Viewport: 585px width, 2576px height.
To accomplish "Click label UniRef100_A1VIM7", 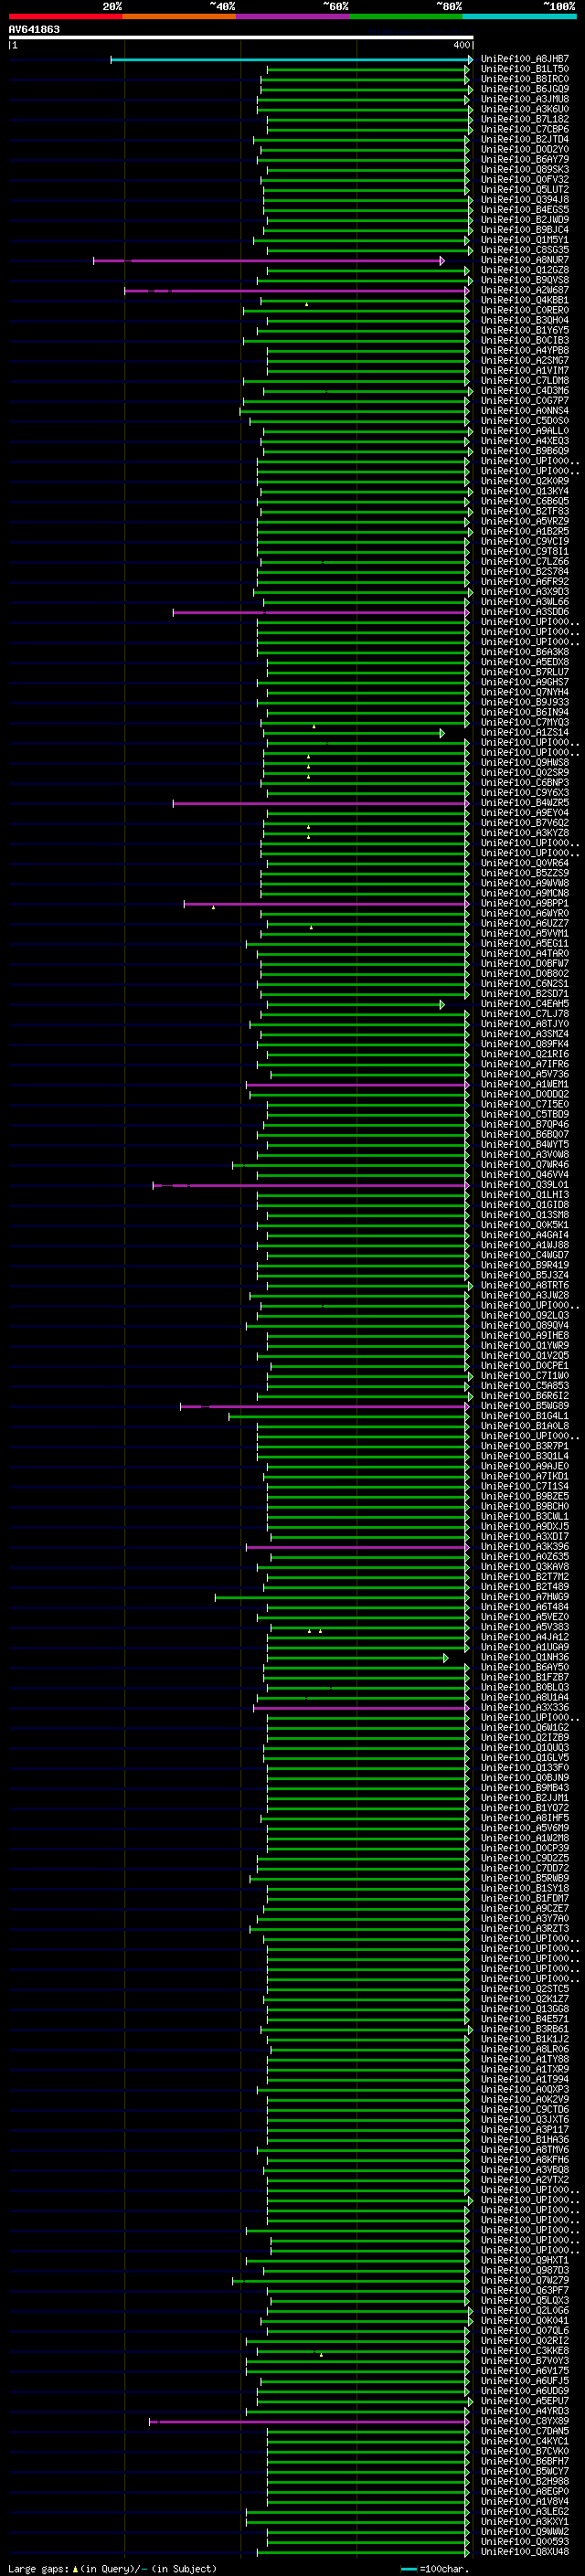I will (525, 371).
